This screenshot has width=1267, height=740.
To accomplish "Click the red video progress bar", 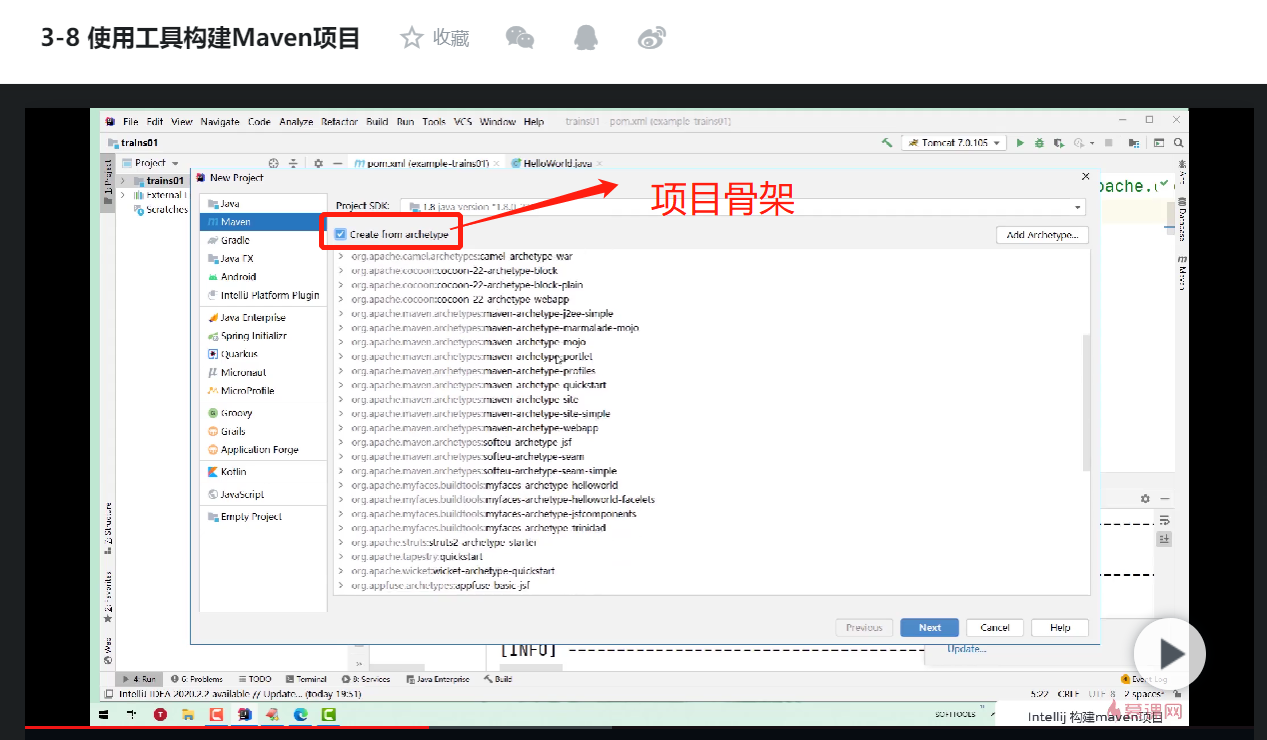I will click(227, 727).
